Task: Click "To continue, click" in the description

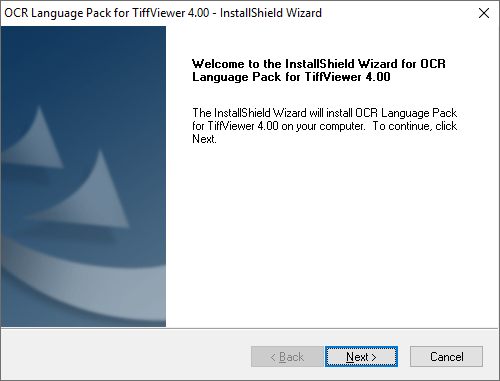Action: [x=415, y=126]
